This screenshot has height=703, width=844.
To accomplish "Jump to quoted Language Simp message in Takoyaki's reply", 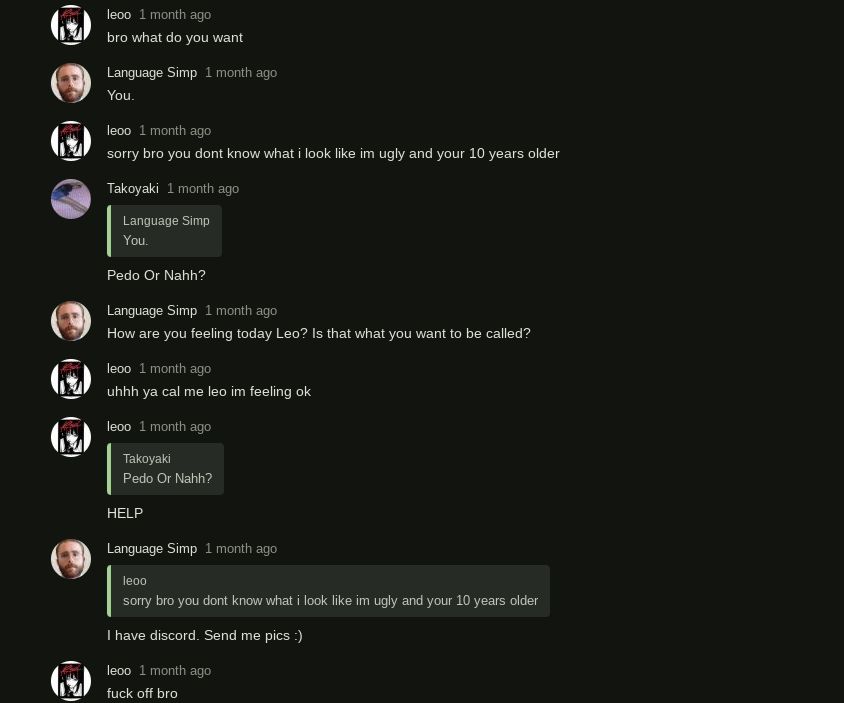I will click(x=165, y=231).
